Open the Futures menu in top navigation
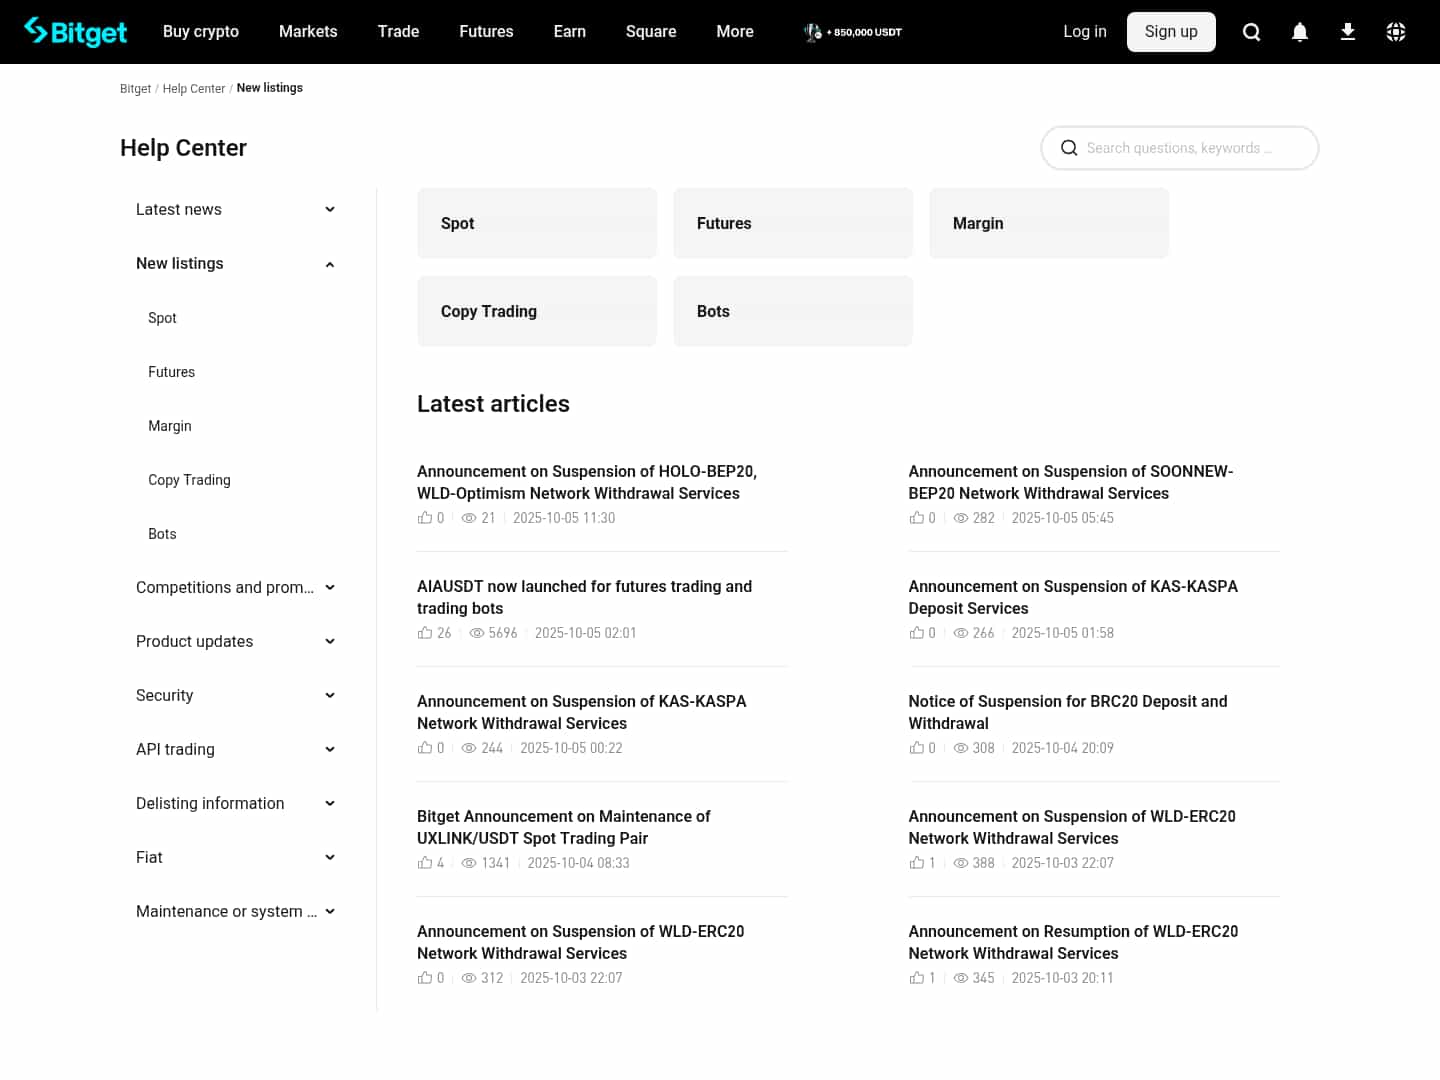Screen dimensions: 1440x1080 coord(486,32)
